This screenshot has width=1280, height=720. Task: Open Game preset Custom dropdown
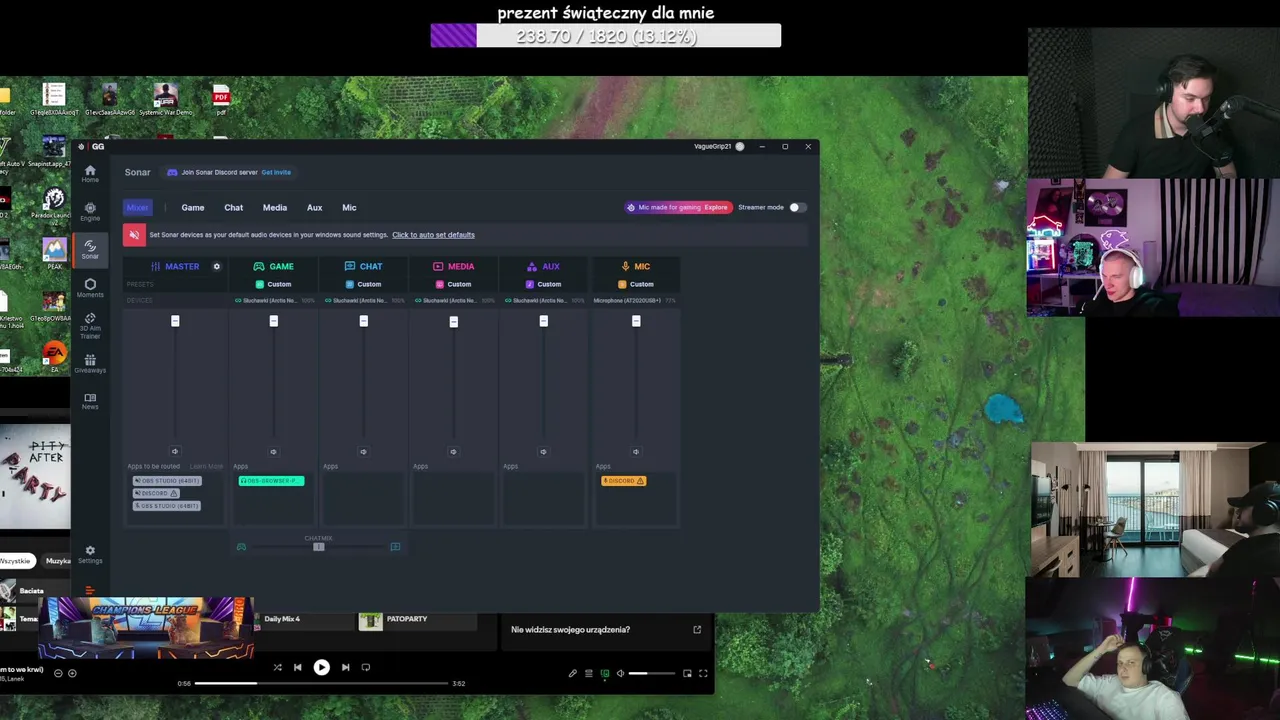pyautogui.click(x=273, y=284)
